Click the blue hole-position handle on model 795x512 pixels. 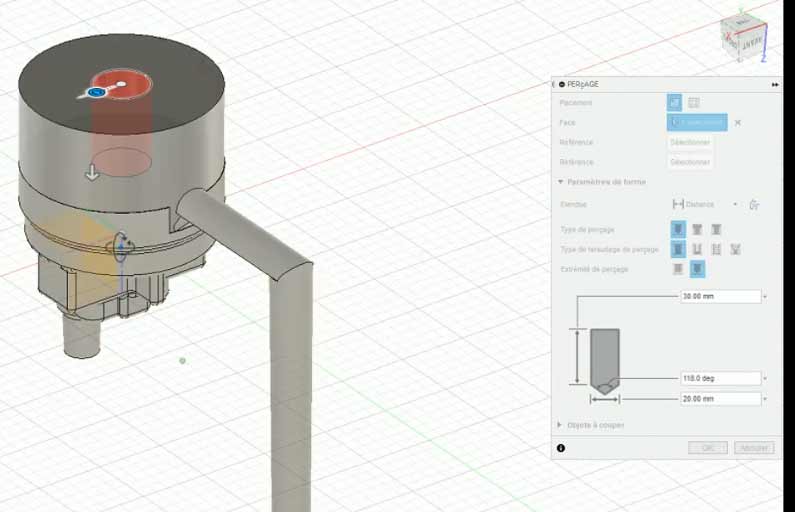tap(96, 92)
